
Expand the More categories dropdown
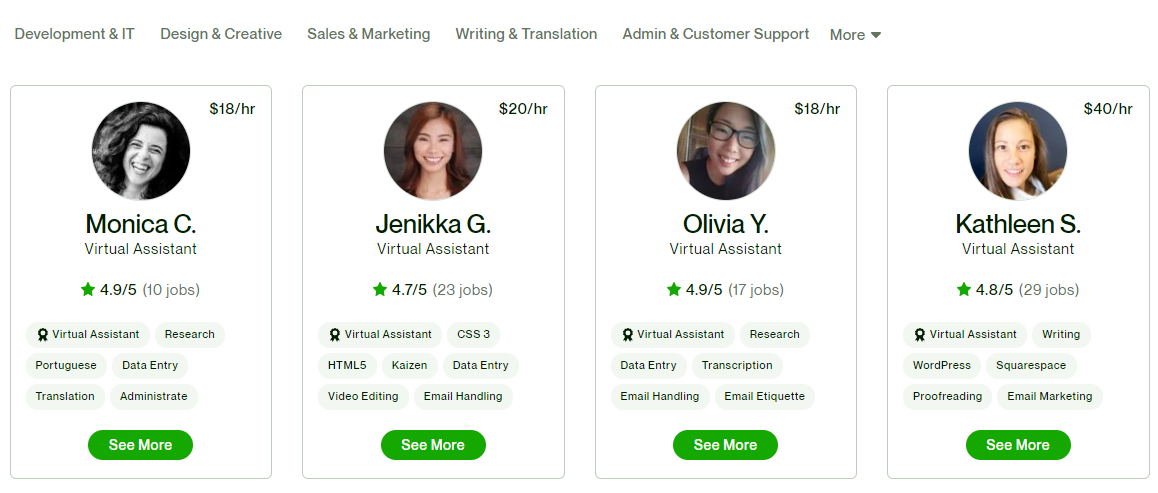(855, 35)
